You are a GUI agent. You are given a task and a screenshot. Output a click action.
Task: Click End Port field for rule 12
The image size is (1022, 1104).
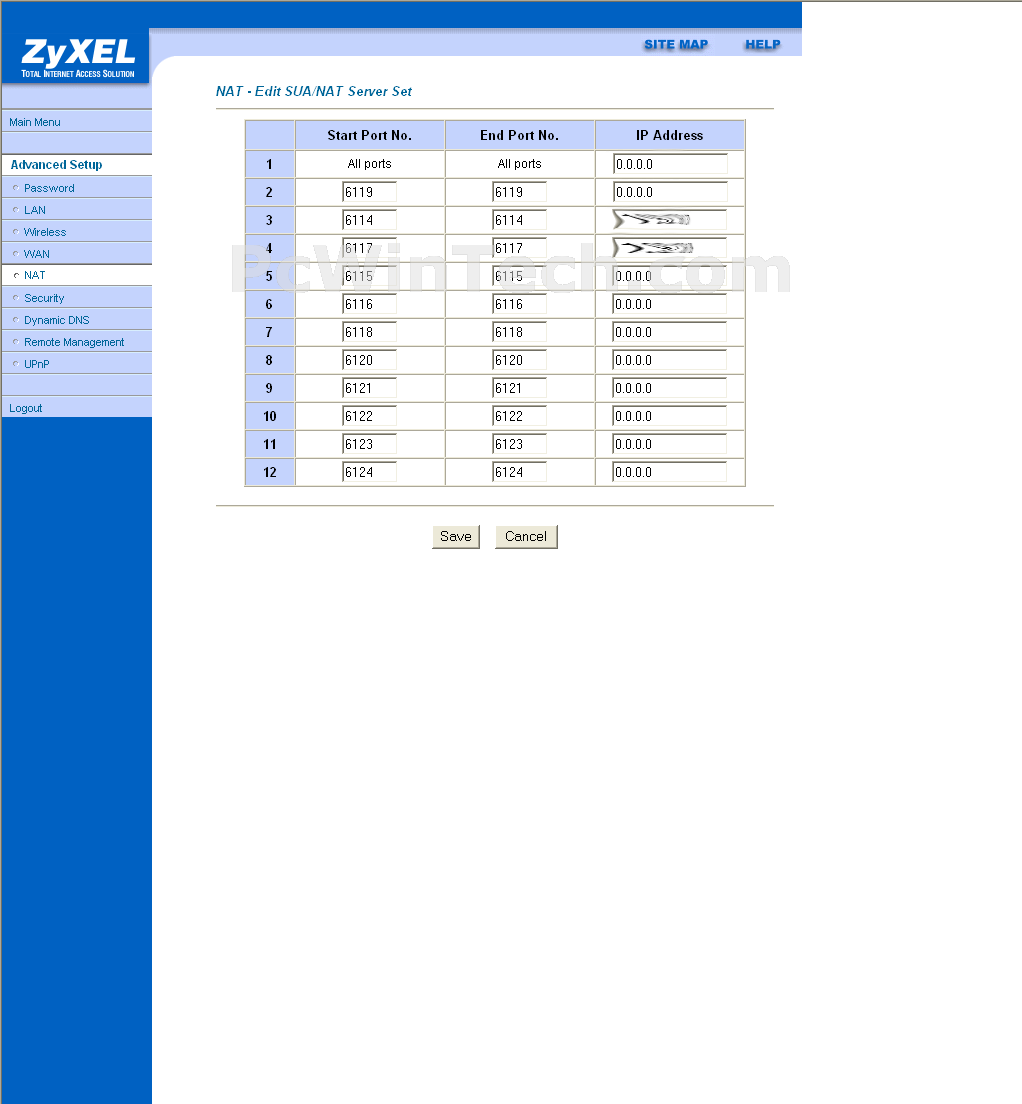[519, 472]
